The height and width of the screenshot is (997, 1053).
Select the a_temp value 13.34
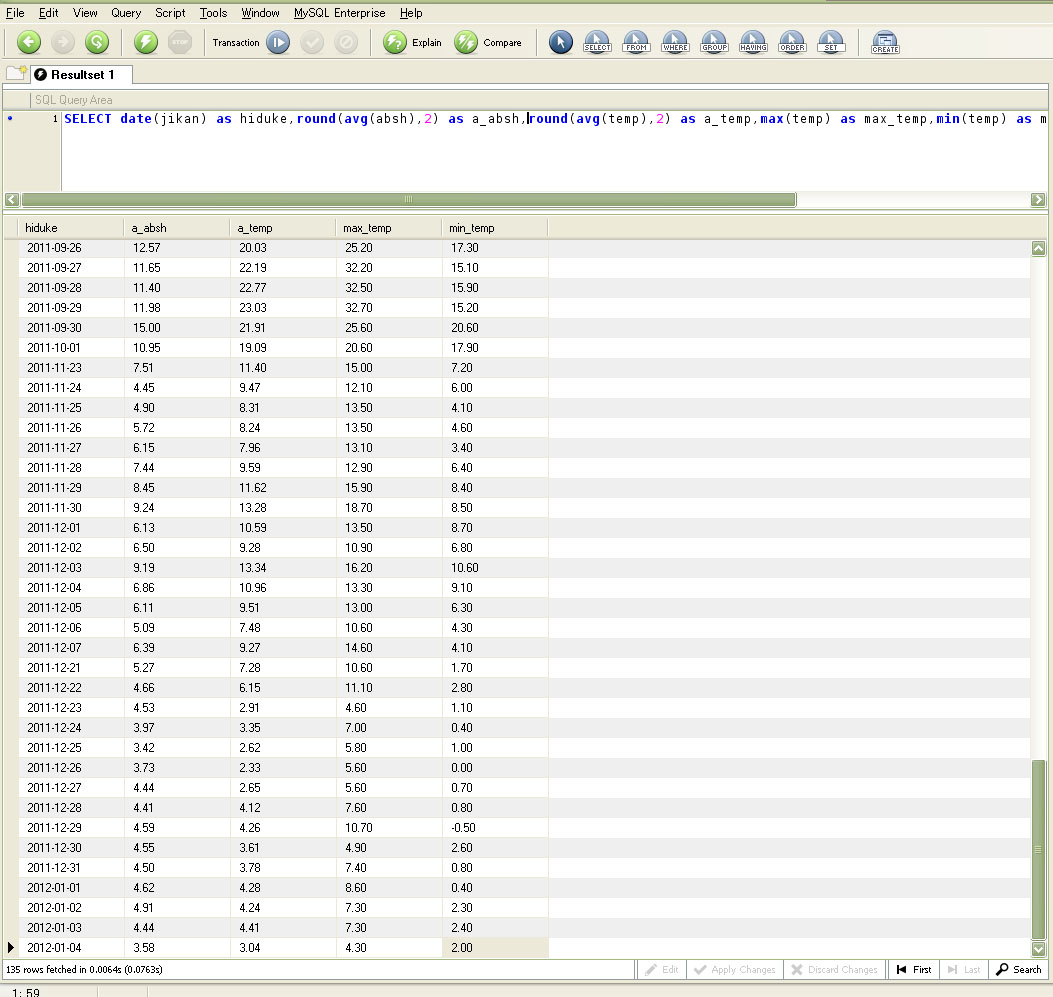pyautogui.click(x=283, y=567)
